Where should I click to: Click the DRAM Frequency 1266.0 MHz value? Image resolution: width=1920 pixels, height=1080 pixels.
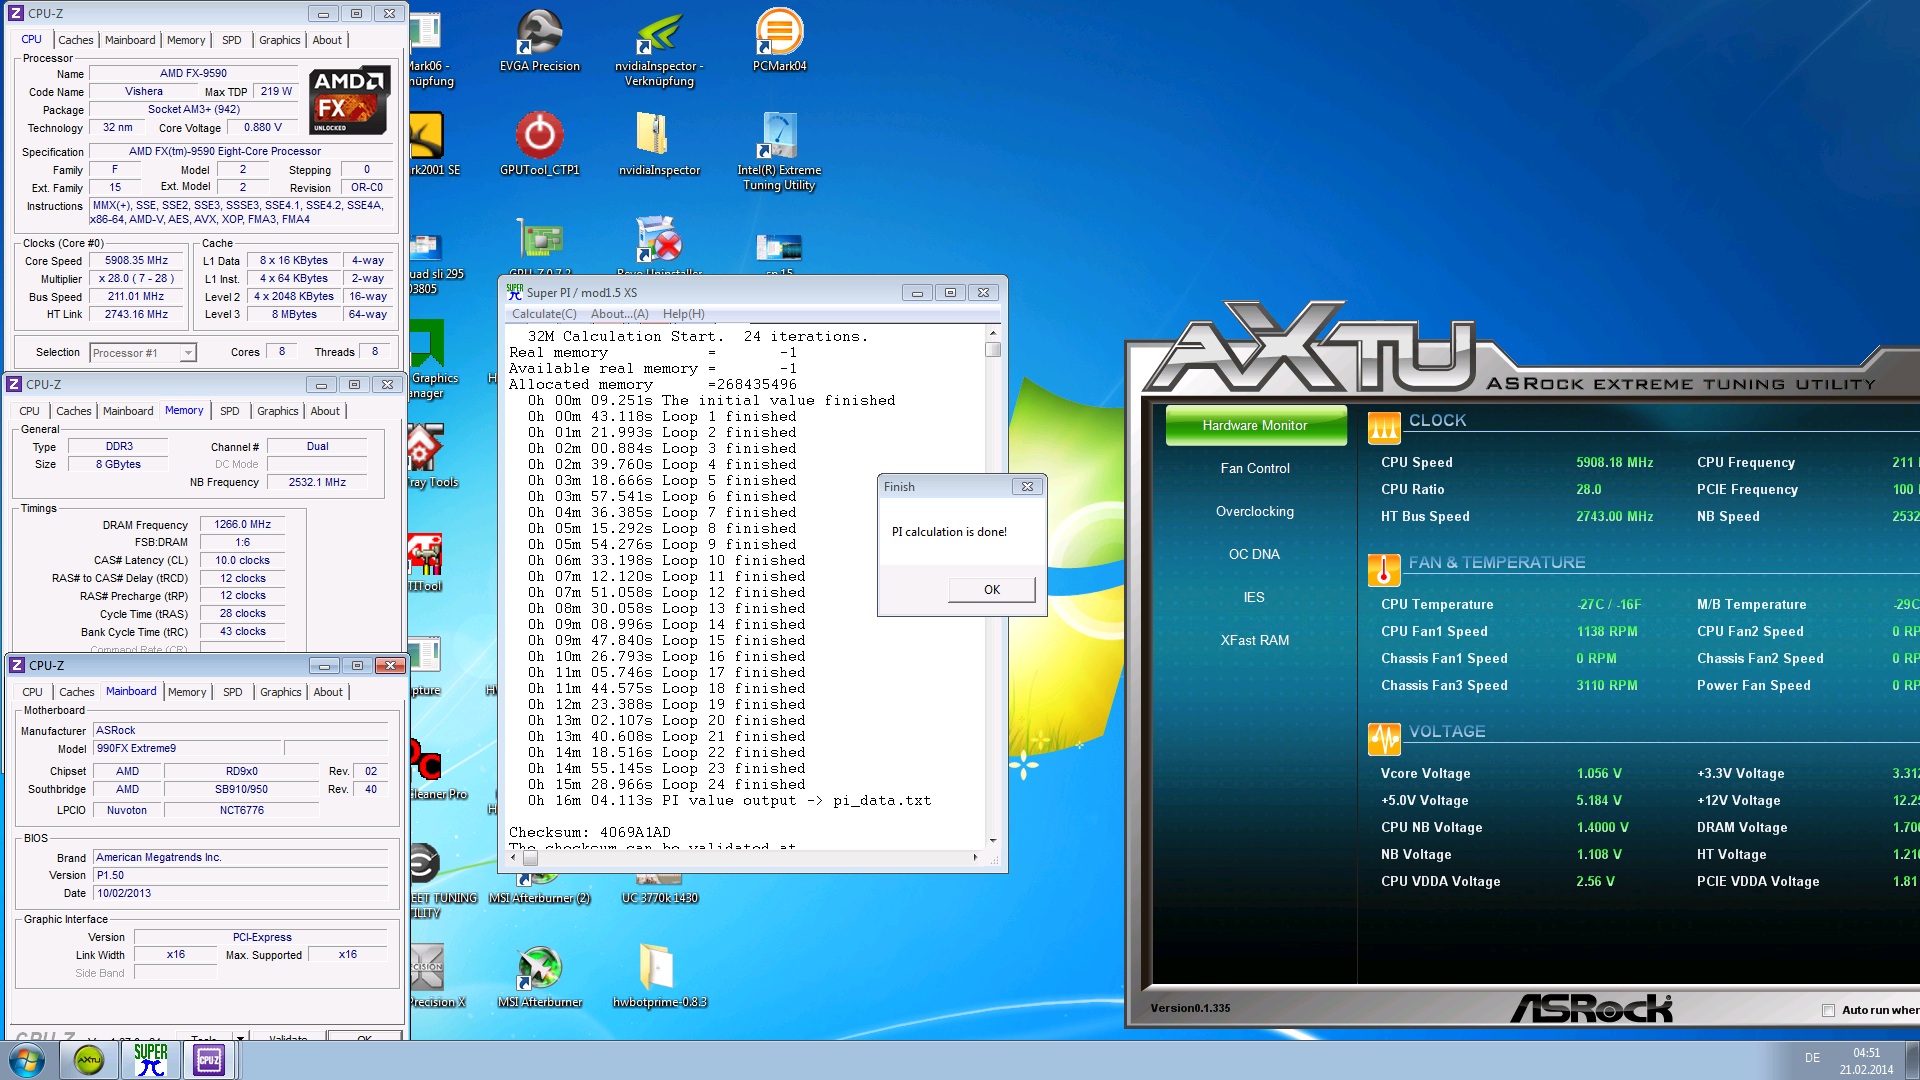click(x=242, y=525)
